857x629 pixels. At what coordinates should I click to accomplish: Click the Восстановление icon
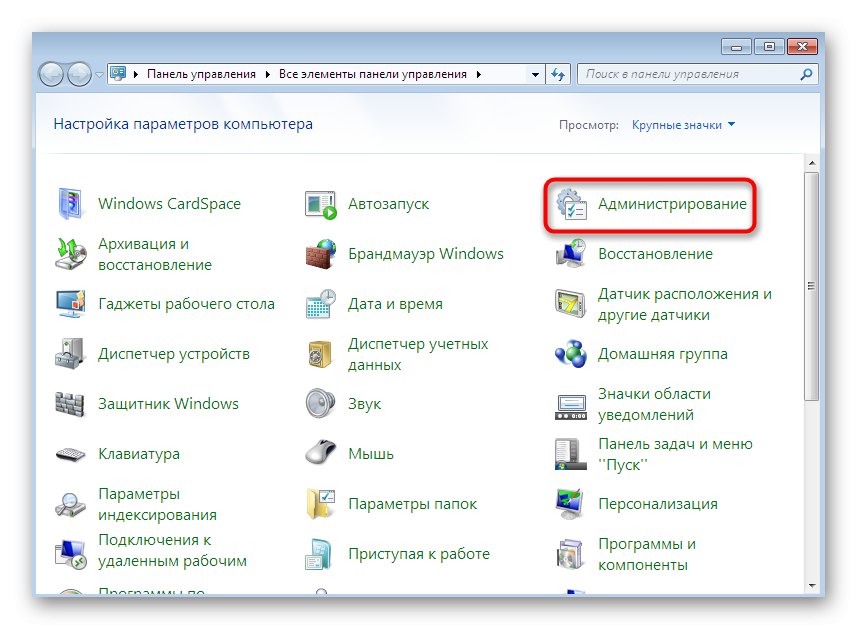(x=571, y=254)
